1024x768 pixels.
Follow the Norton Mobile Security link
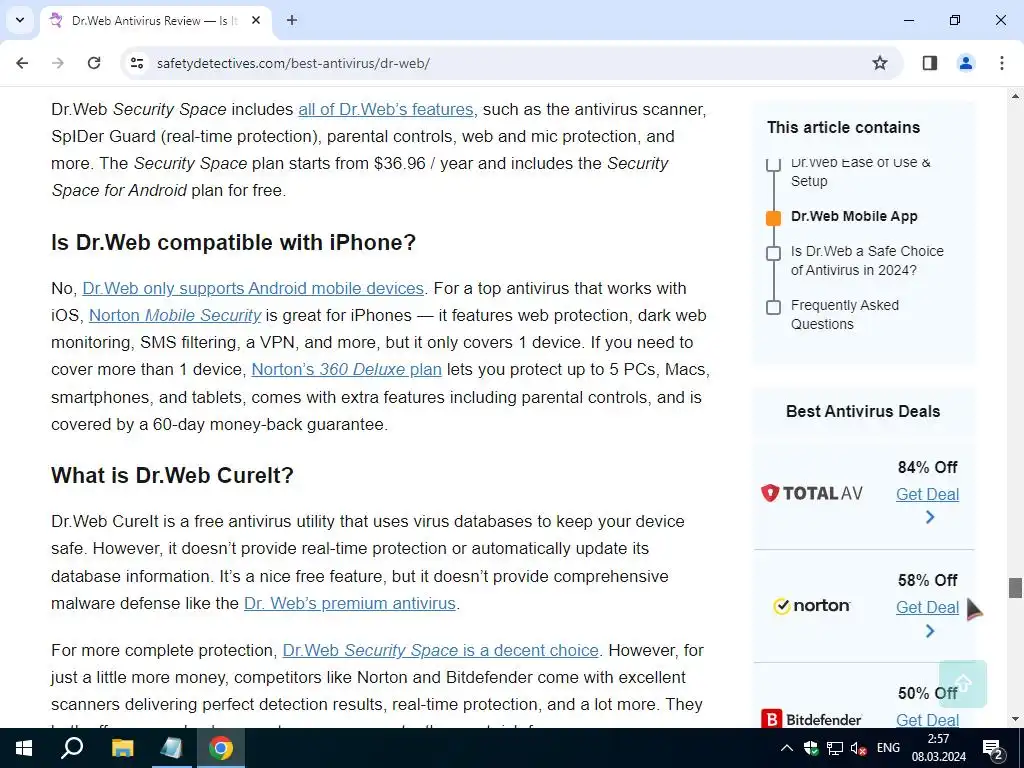coord(175,315)
